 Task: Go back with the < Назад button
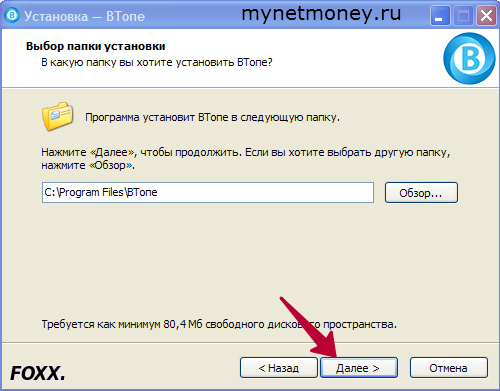click(279, 368)
